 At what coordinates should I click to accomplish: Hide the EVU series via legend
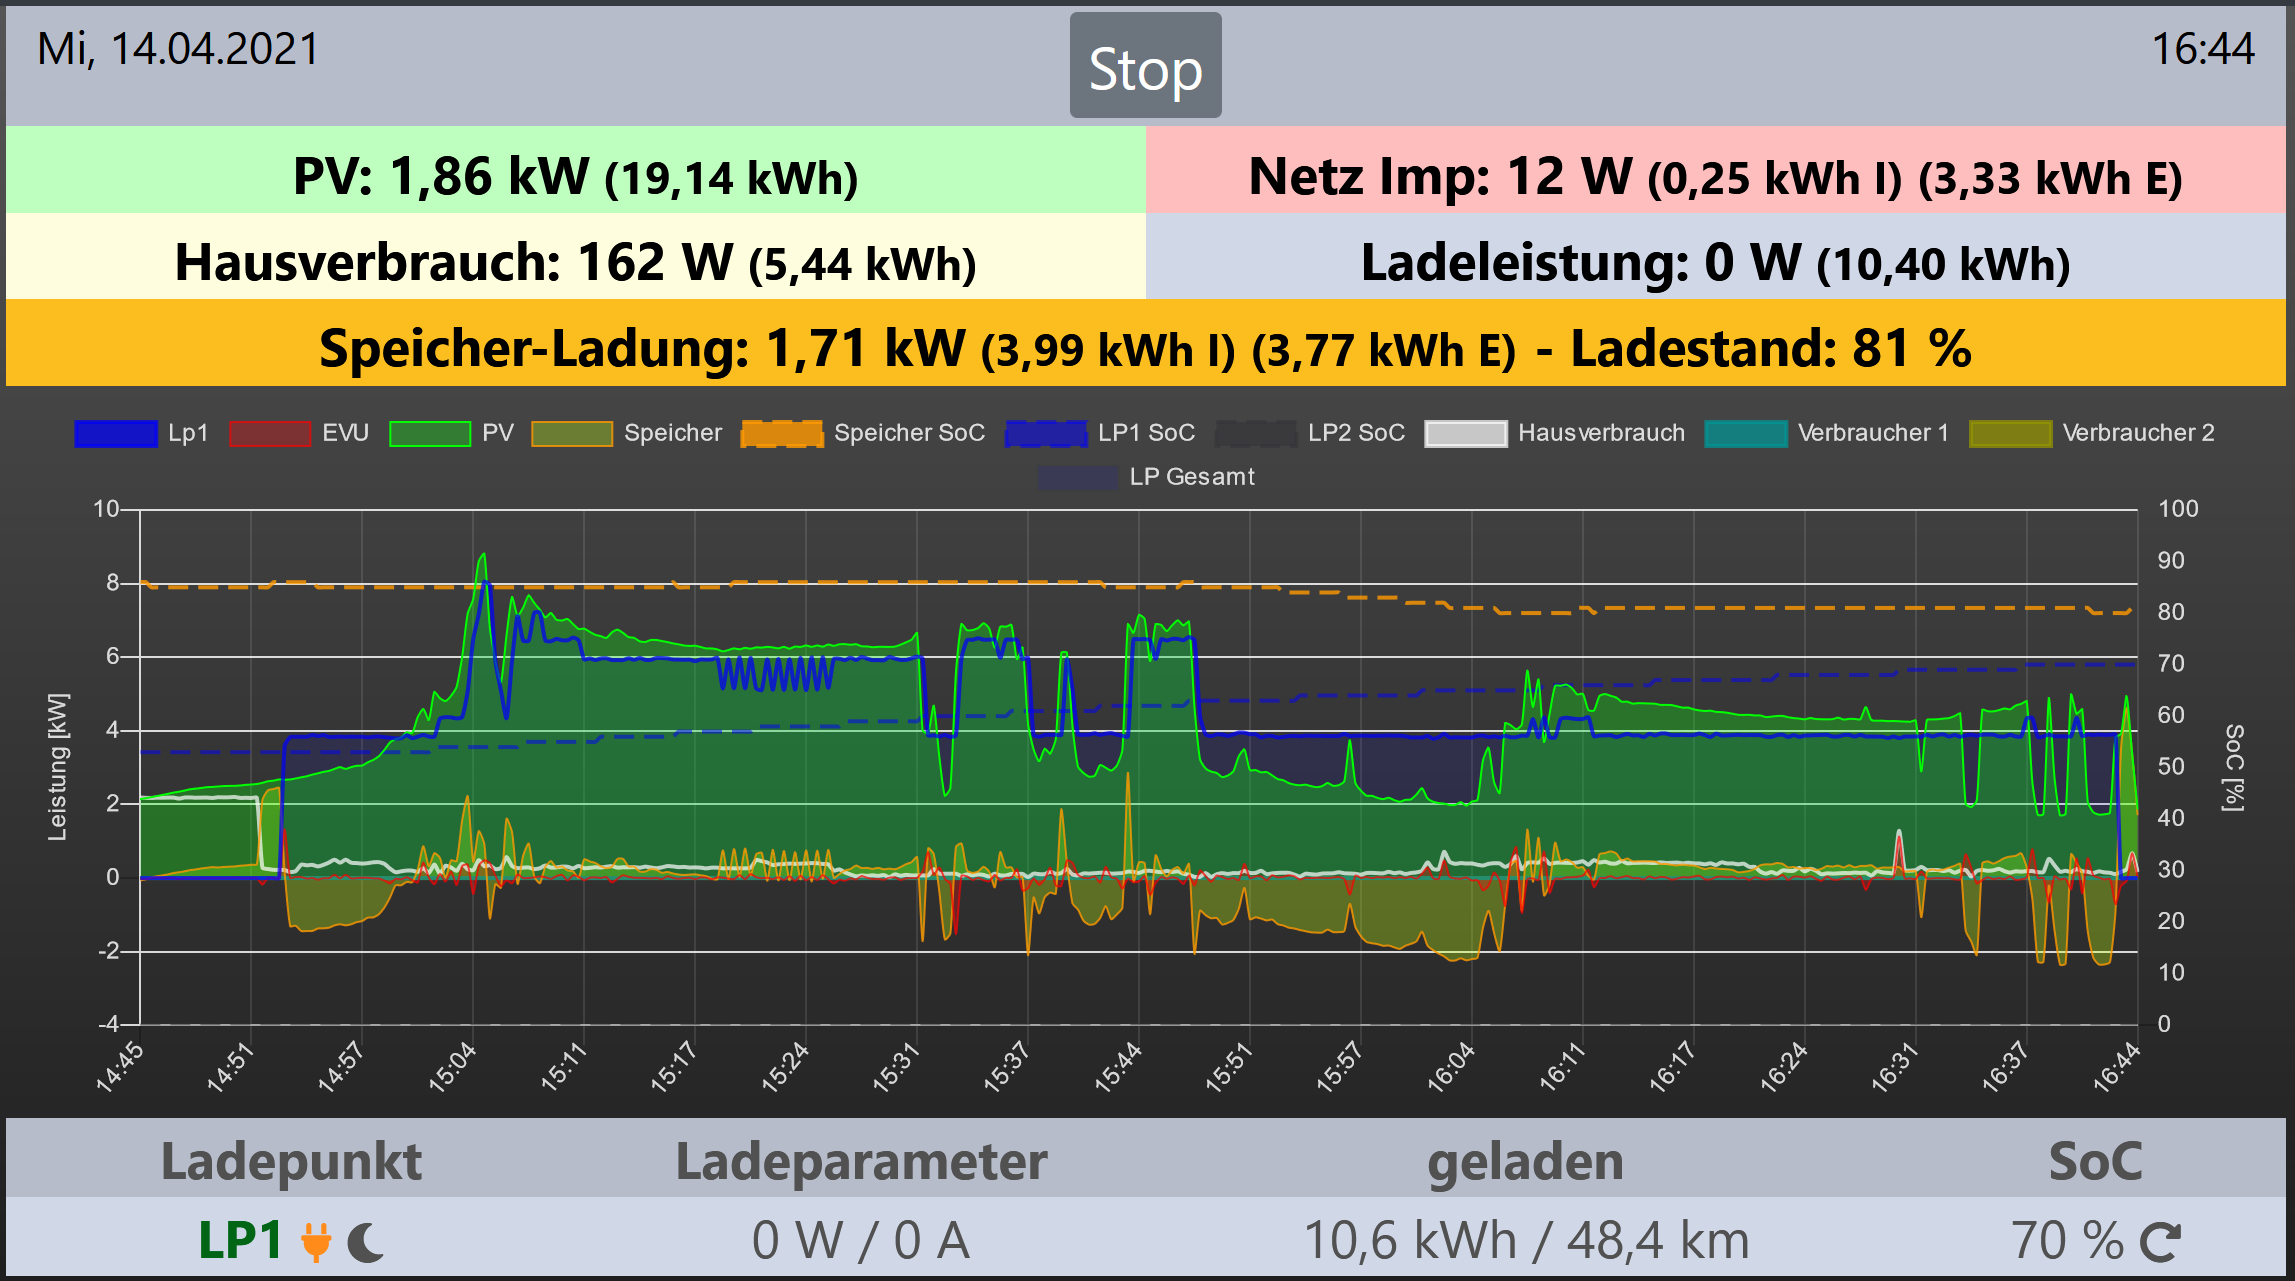click(x=270, y=433)
